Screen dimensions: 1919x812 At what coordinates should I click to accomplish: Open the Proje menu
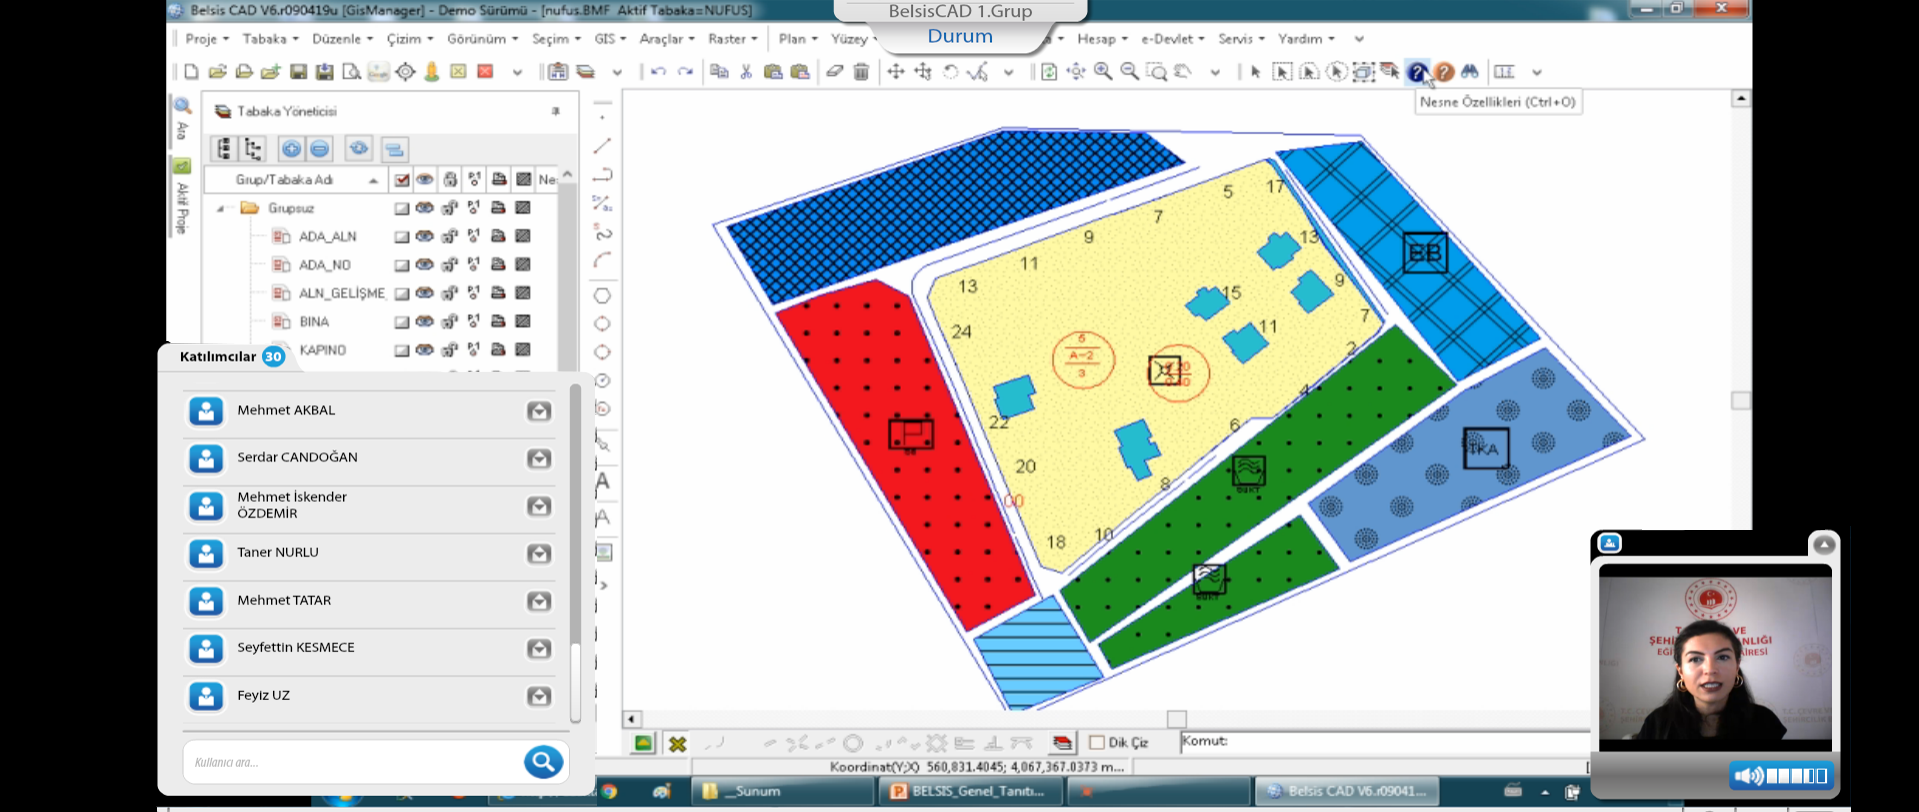point(207,39)
